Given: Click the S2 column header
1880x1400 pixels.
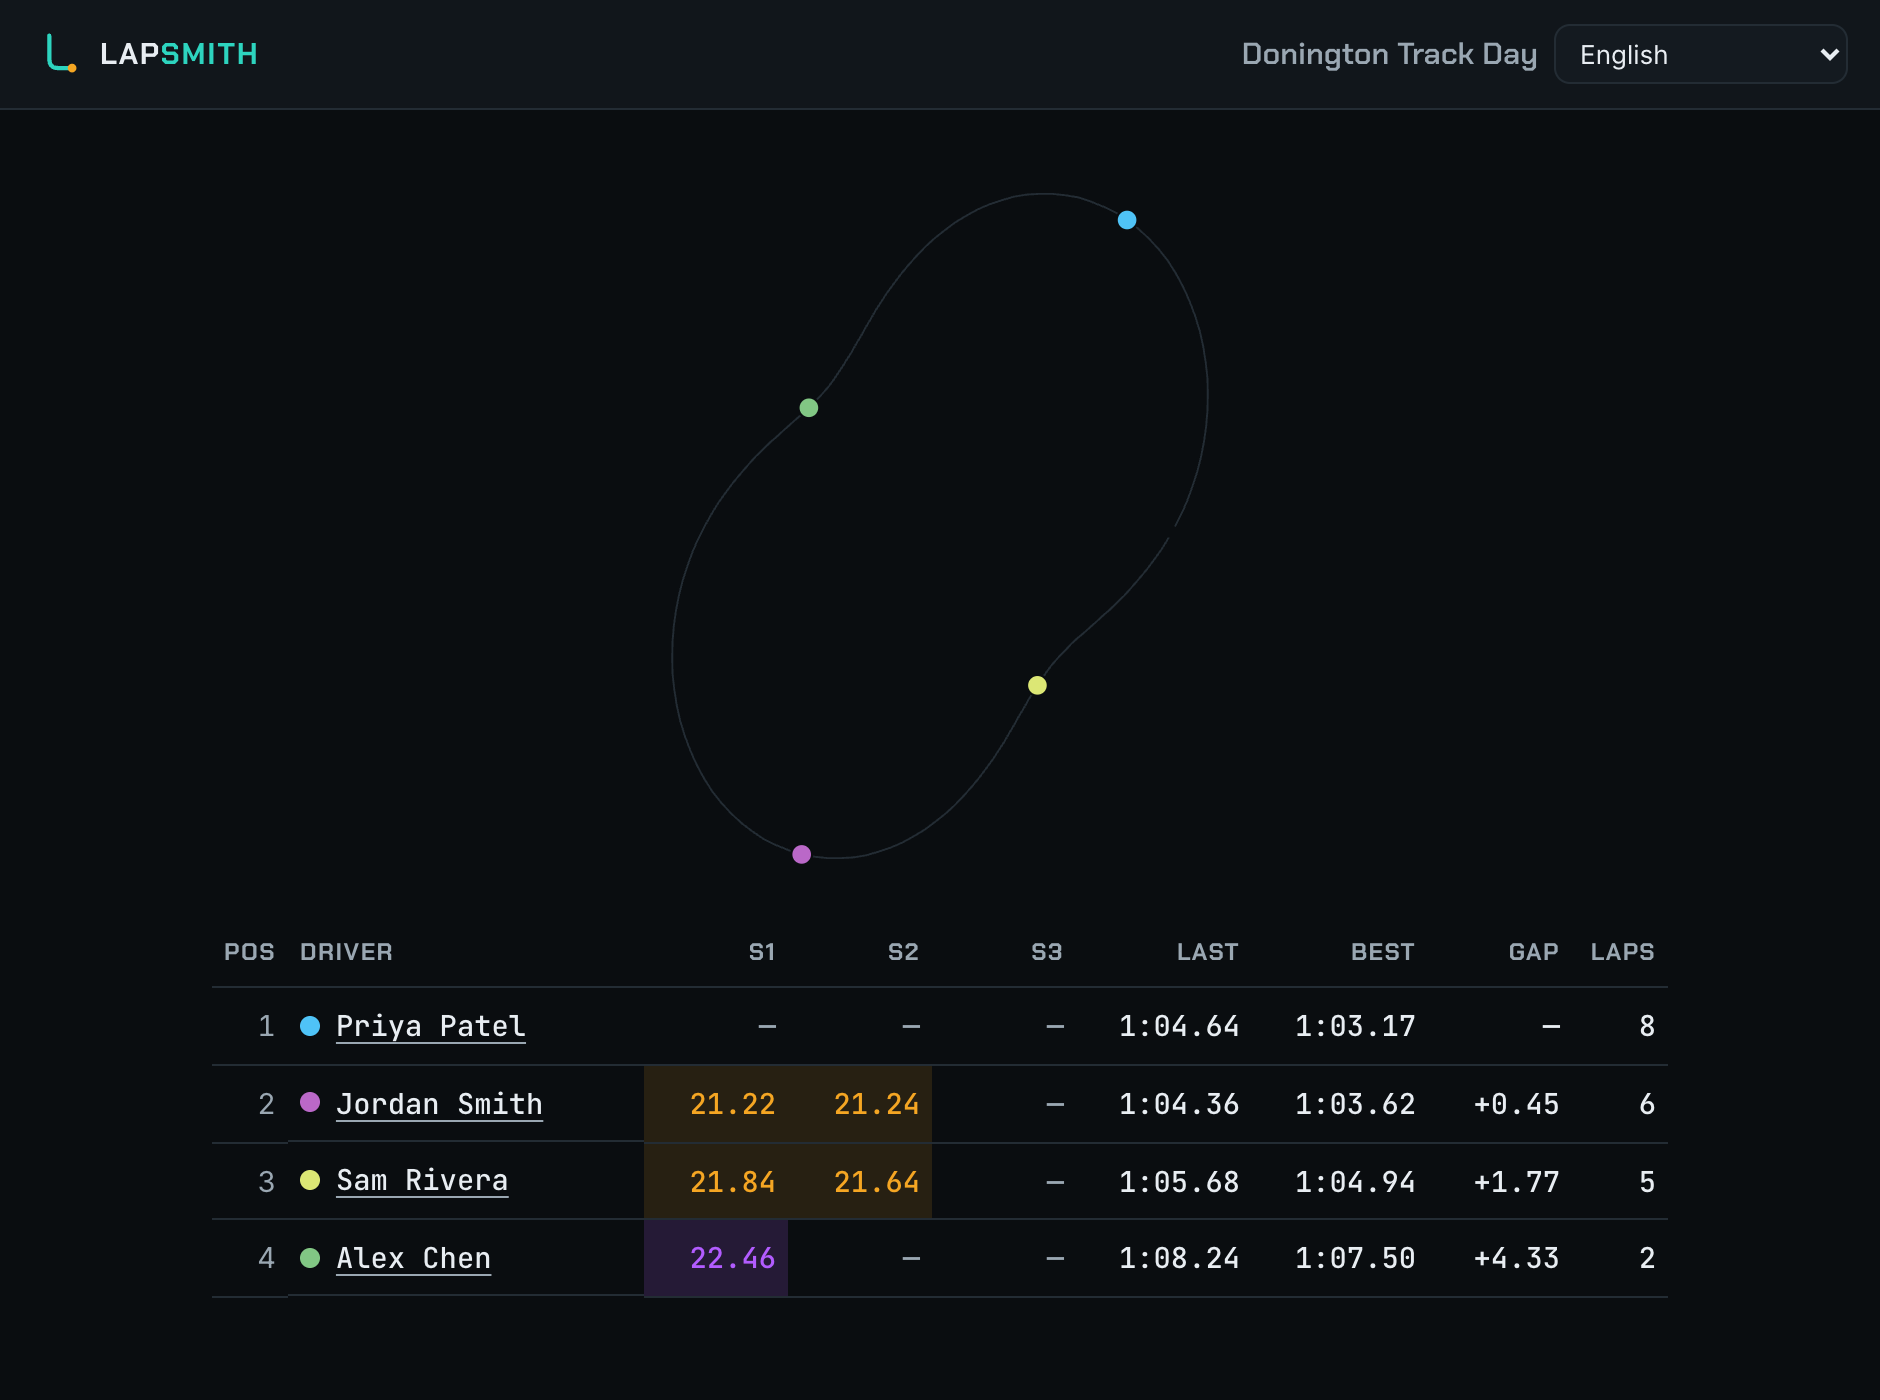Looking at the screenshot, I should coord(903,952).
